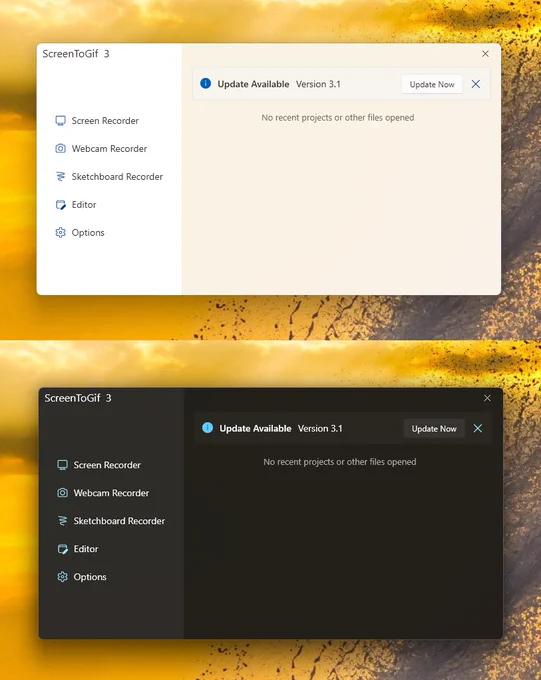
Task: Click Screen Recorder monitor icon in dark window
Action: click(62, 465)
